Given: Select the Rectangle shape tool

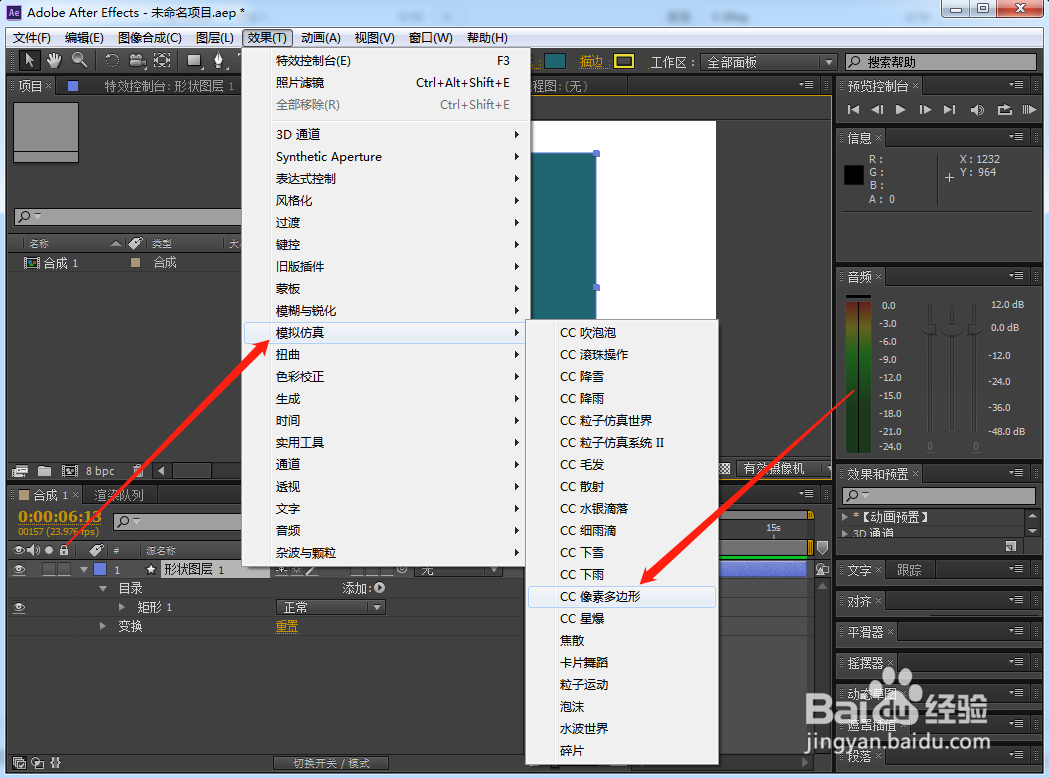Looking at the screenshot, I should pos(195,61).
